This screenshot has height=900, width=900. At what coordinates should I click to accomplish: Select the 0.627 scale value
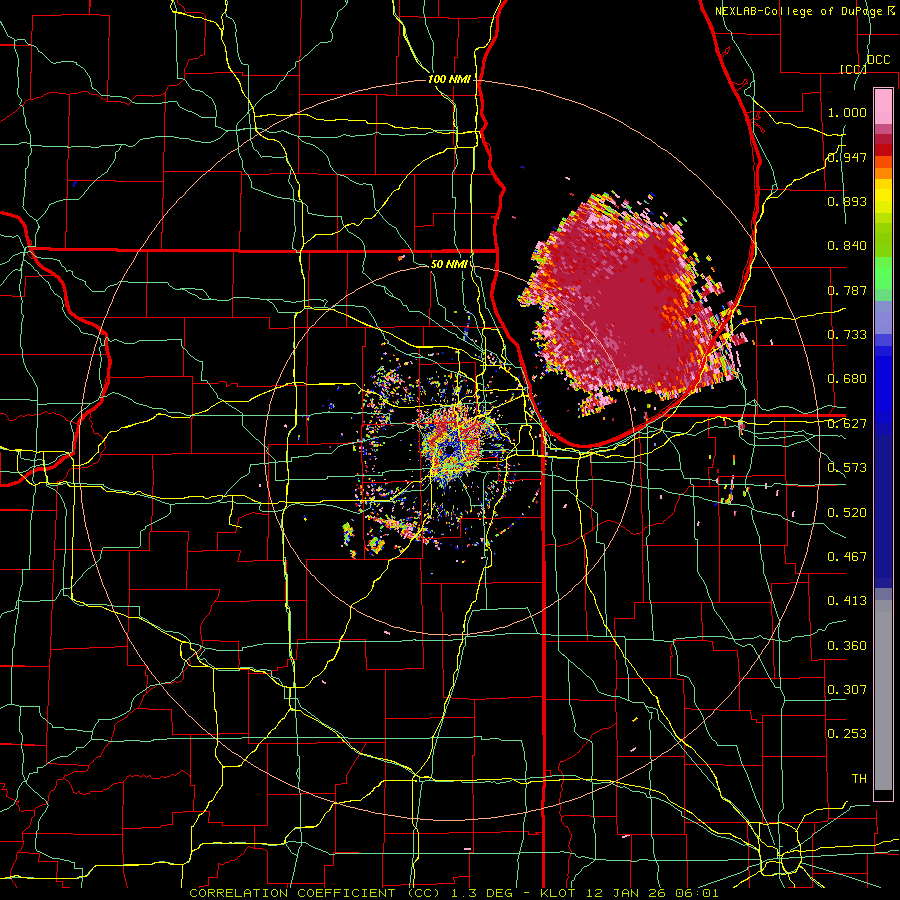coord(847,424)
